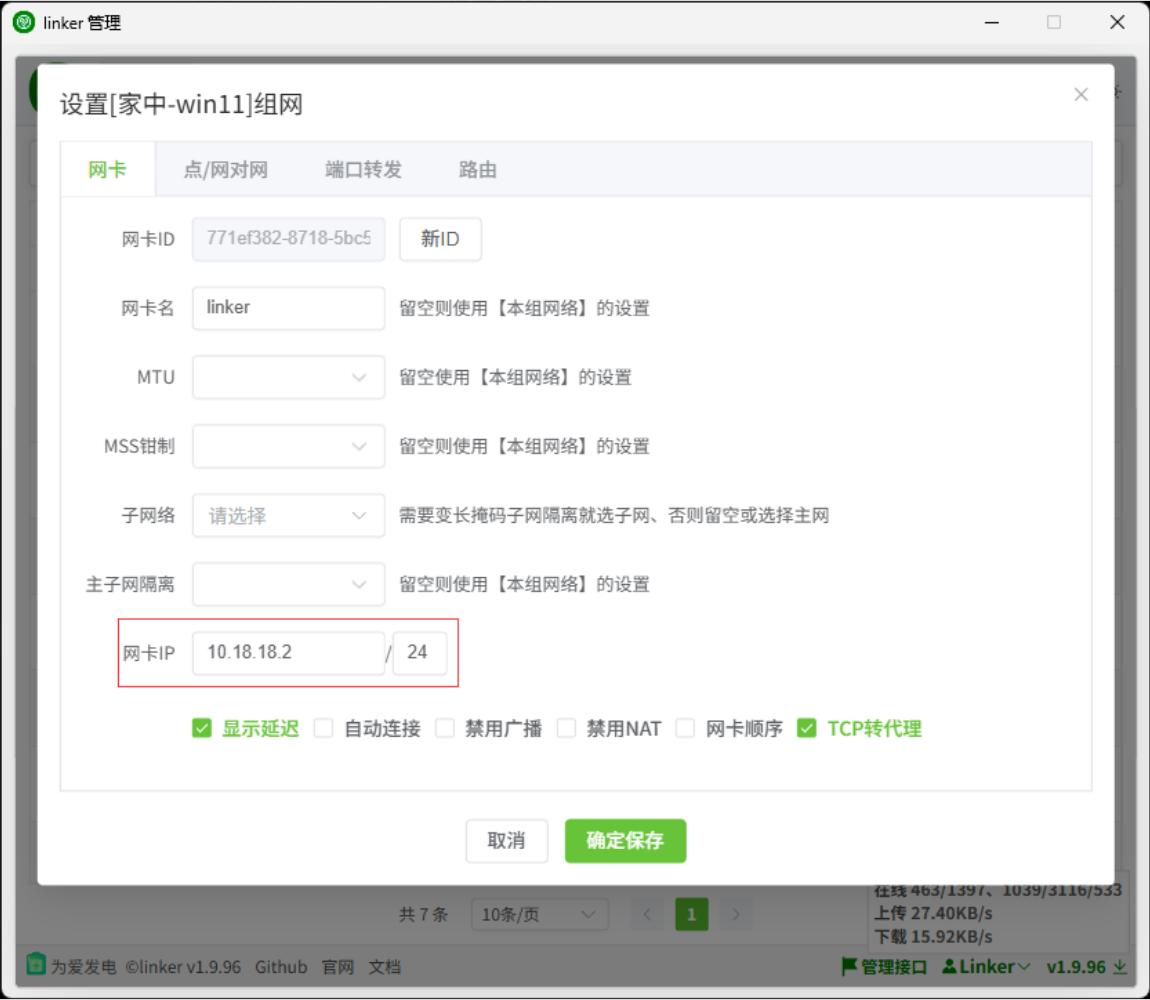Enable the 网卡顺序 checkbox
Image resolution: width=1150 pixels, height=1000 pixels.
click(x=685, y=729)
